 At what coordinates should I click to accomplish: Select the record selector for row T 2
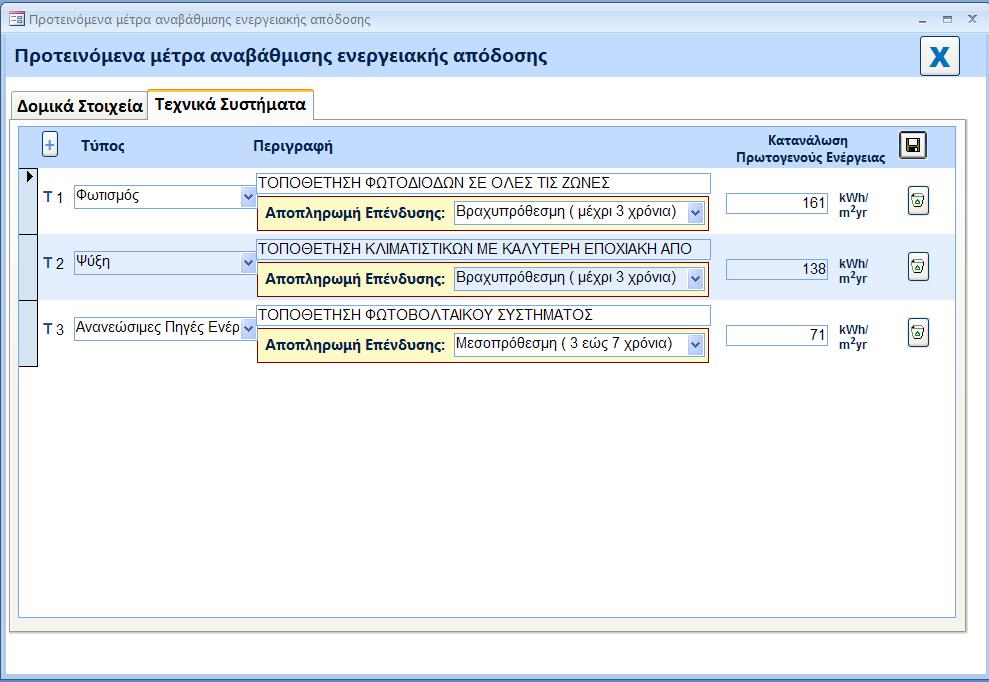tap(28, 268)
